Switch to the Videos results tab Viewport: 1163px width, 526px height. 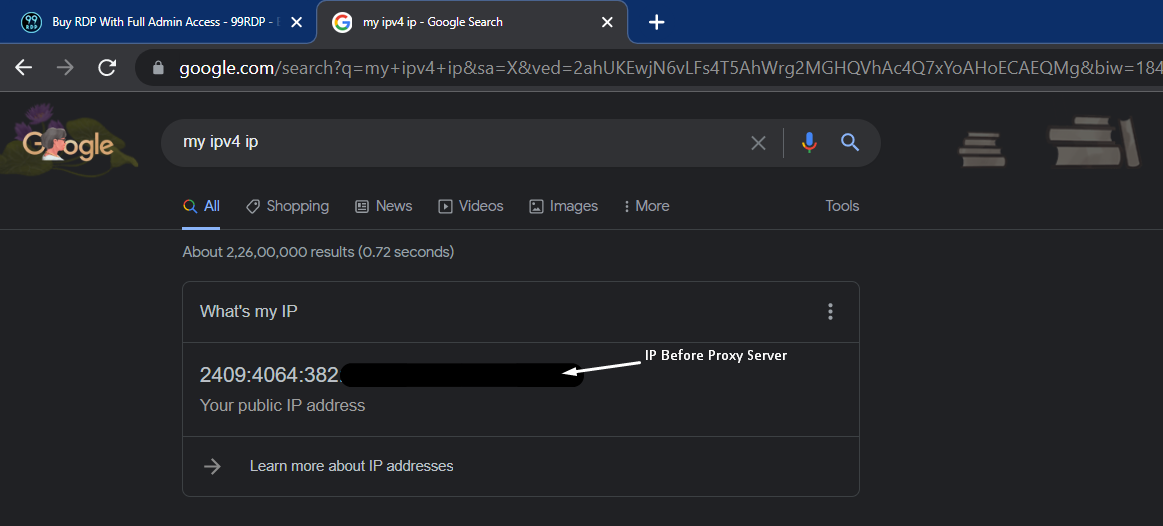click(x=471, y=206)
